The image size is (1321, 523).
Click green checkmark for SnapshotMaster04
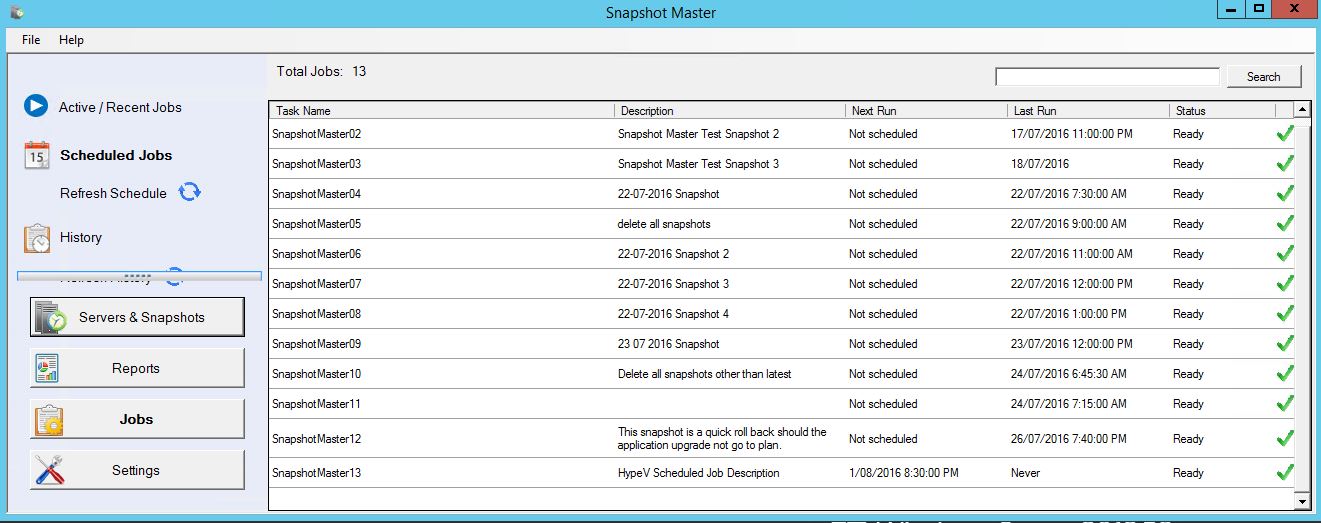(1285, 193)
